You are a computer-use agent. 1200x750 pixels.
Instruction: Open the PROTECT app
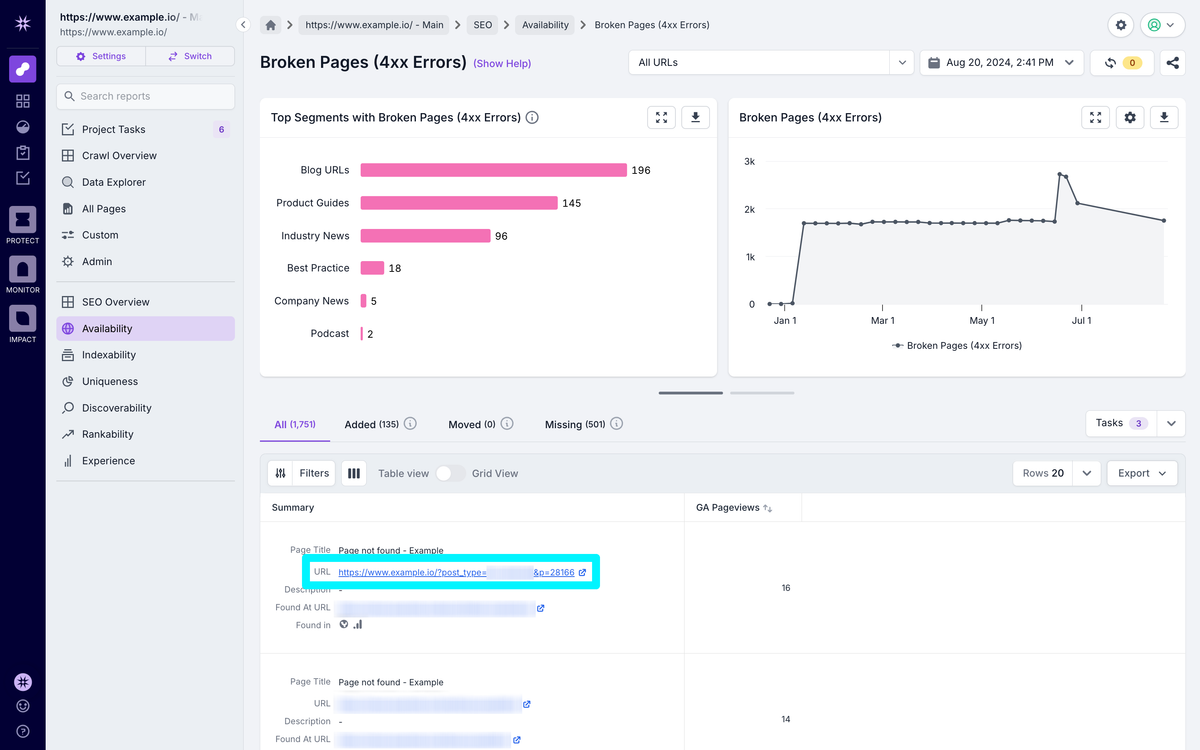pyautogui.click(x=22, y=225)
